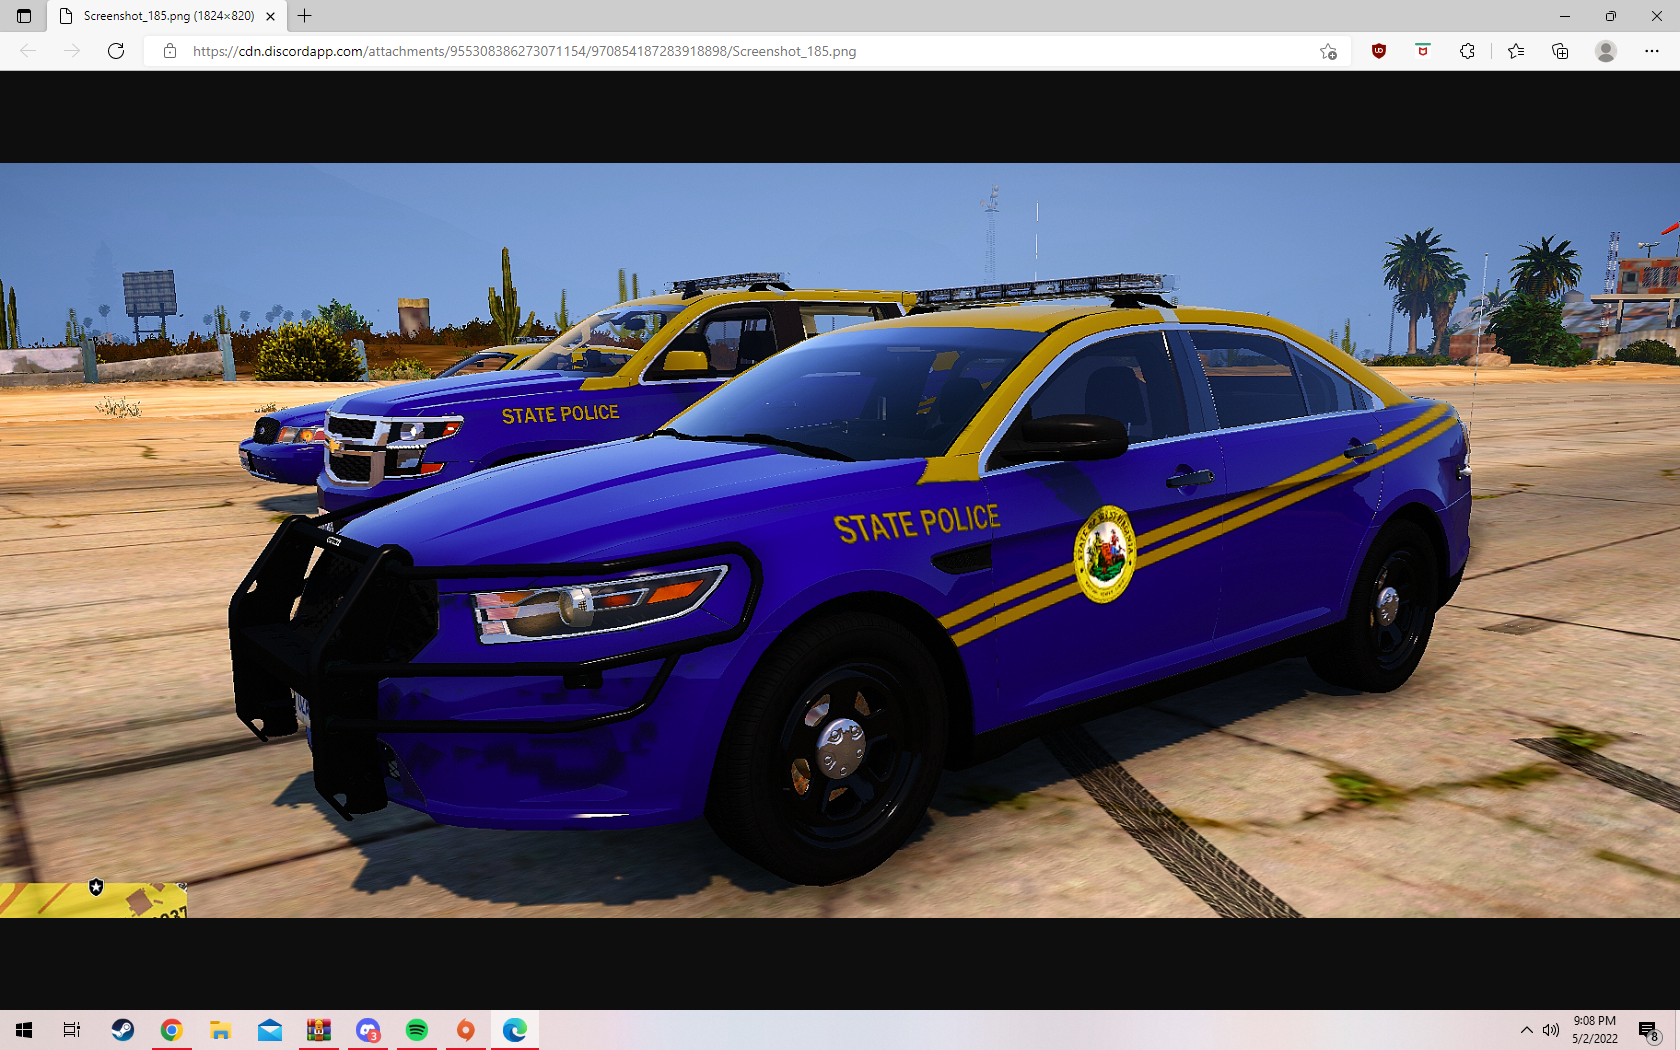Open the Extensions puzzle-piece menu
This screenshot has height=1050, width=1680.
click(1467, 51)
